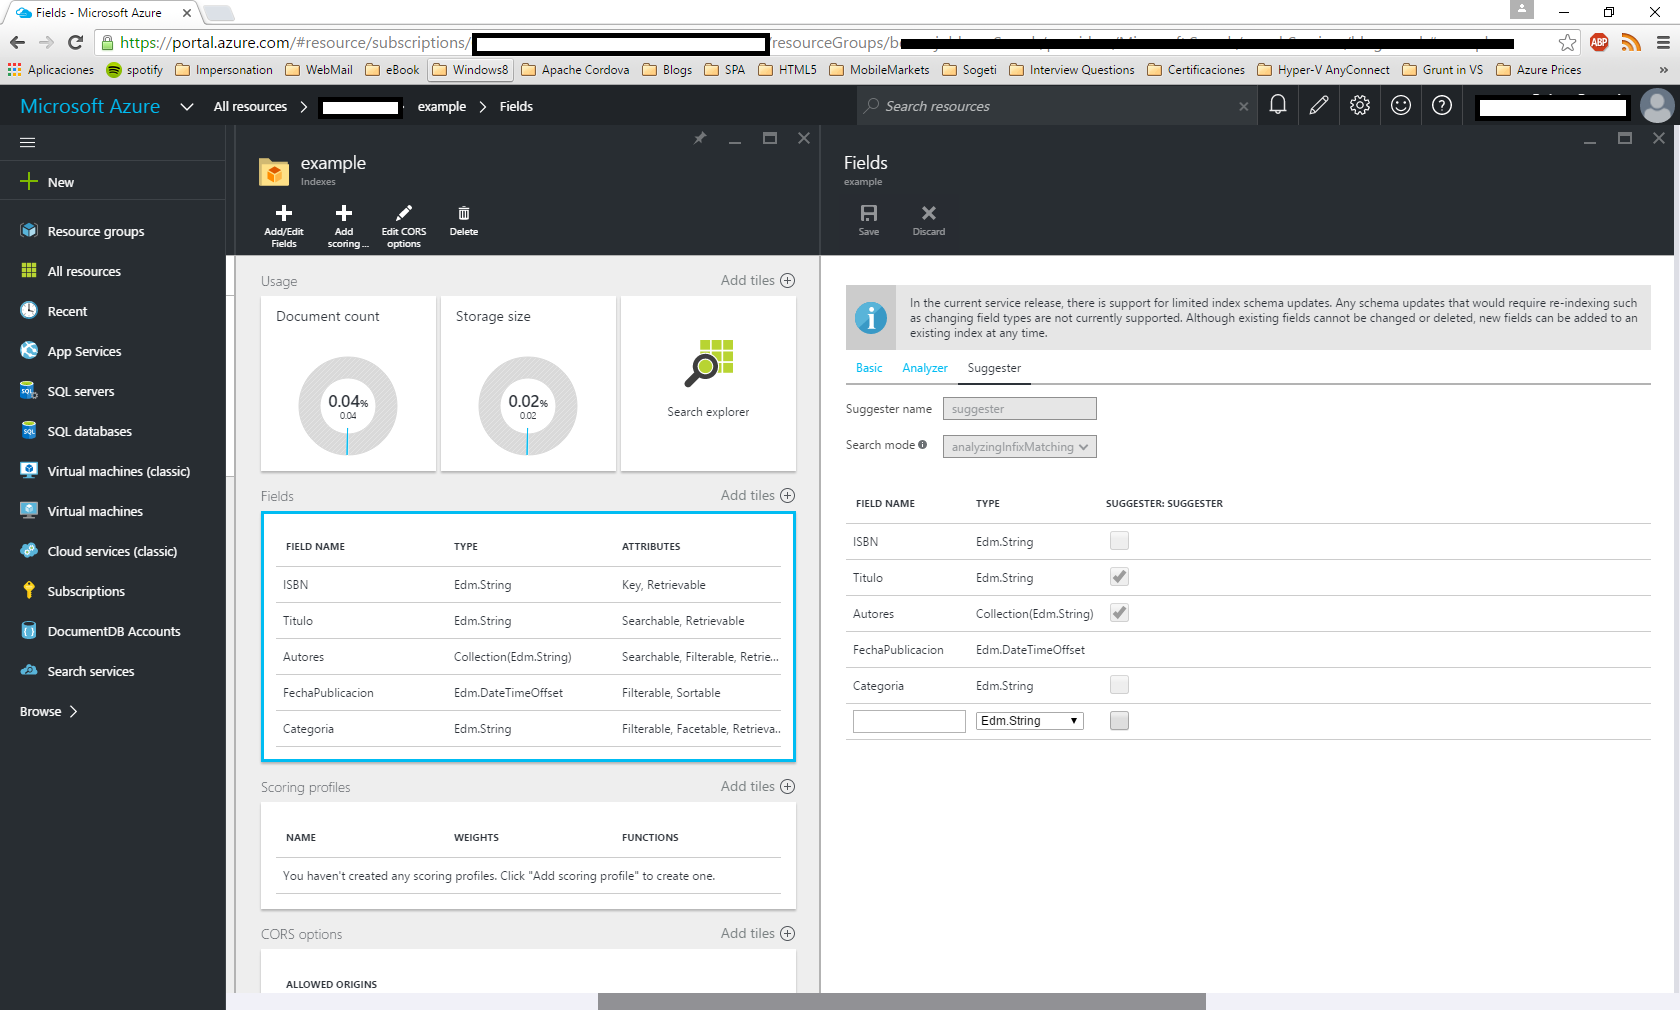
Task: Select the Edit CORS options icon
Action: pos(403,222)
